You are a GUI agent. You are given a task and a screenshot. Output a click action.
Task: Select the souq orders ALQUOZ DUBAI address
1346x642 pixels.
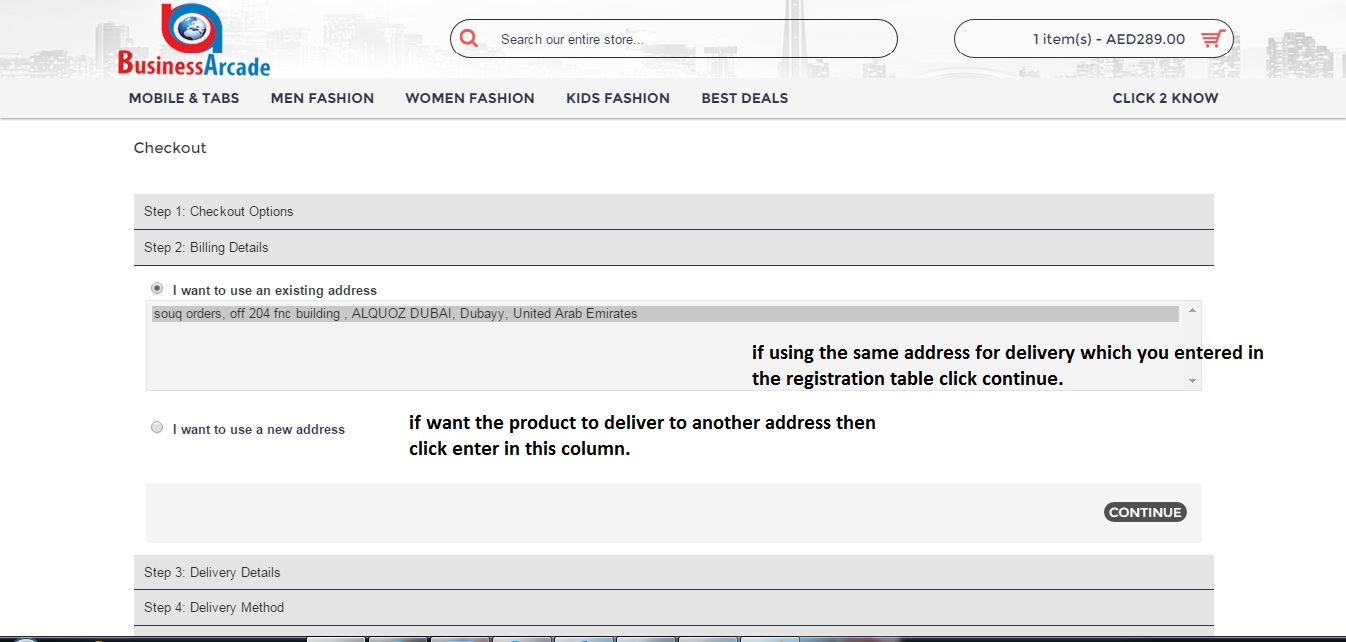pyautogui.click(x=665, y=314)
